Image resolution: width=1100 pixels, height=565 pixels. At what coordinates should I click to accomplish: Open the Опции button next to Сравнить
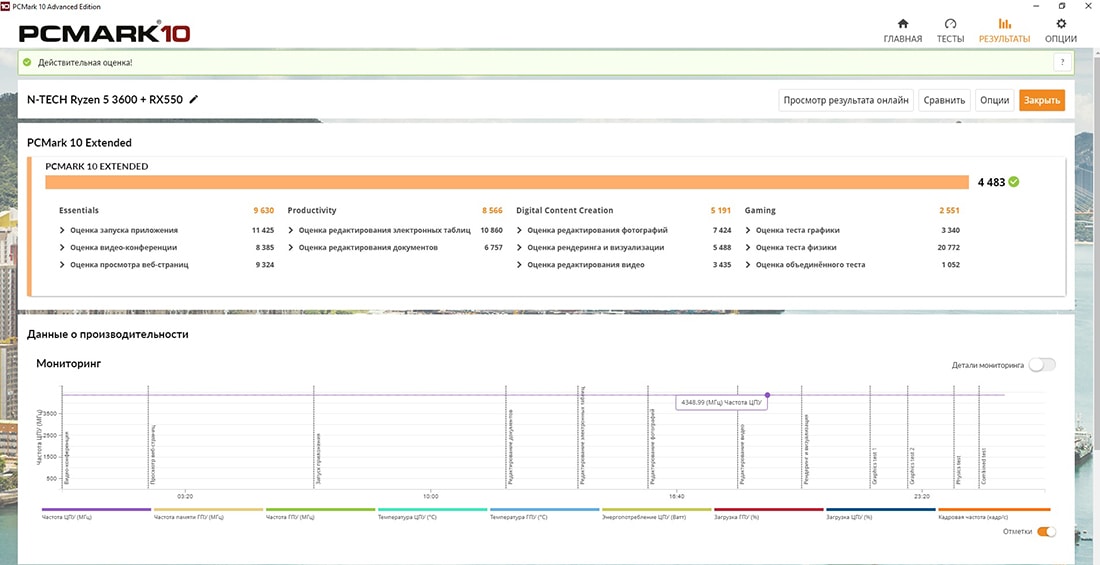coord(994,100)
